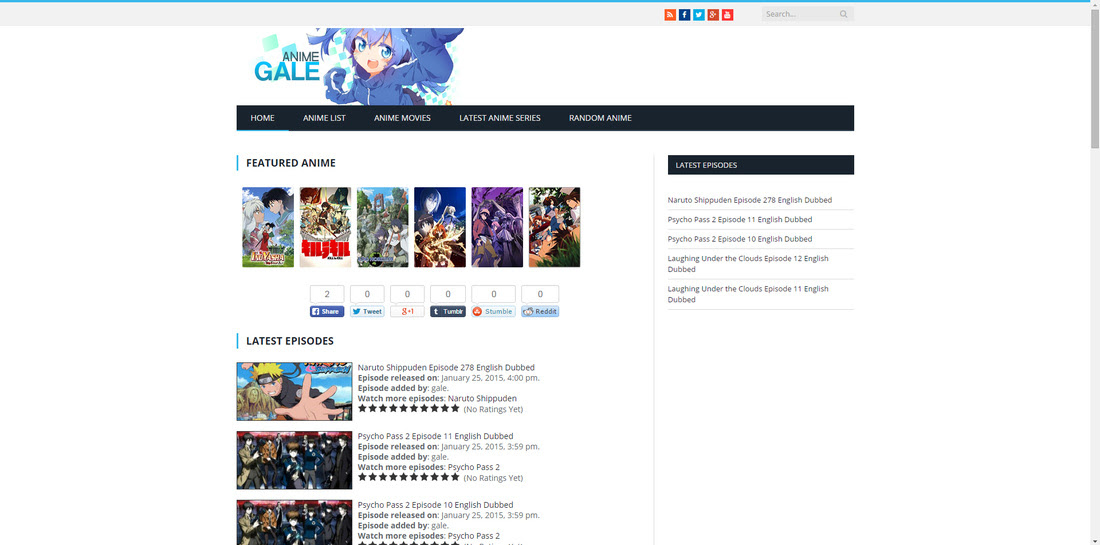Click the search magnifier icon
This screenshot has height=545, width=1100.
(x=843, y=14)
